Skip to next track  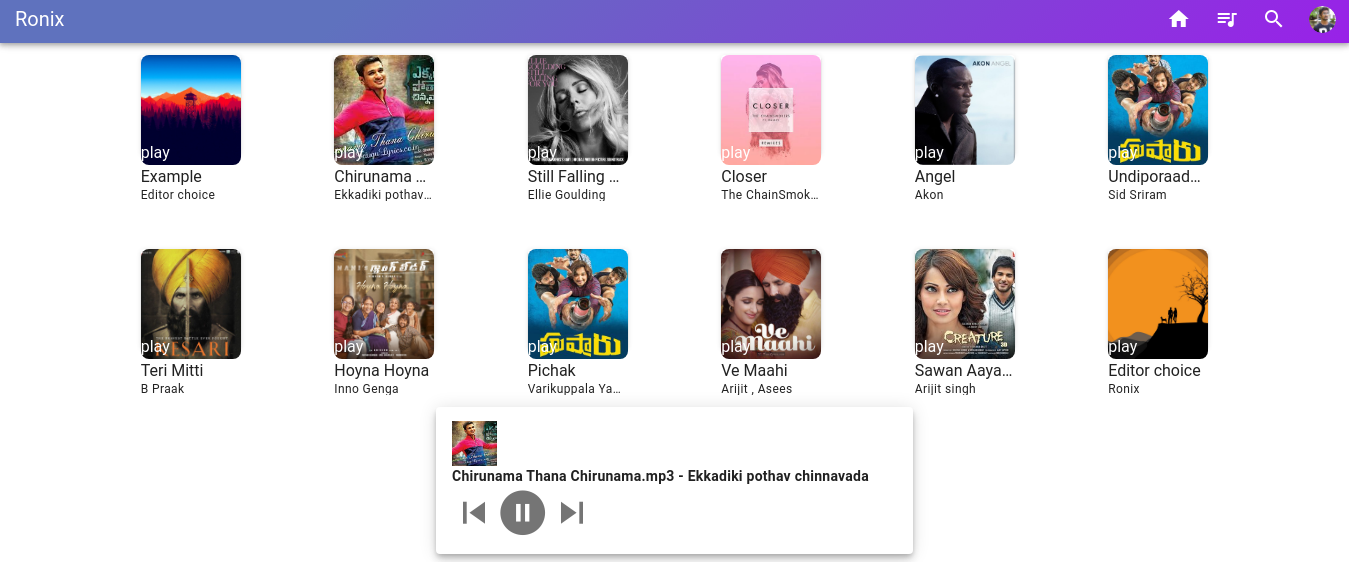point(571,513)
